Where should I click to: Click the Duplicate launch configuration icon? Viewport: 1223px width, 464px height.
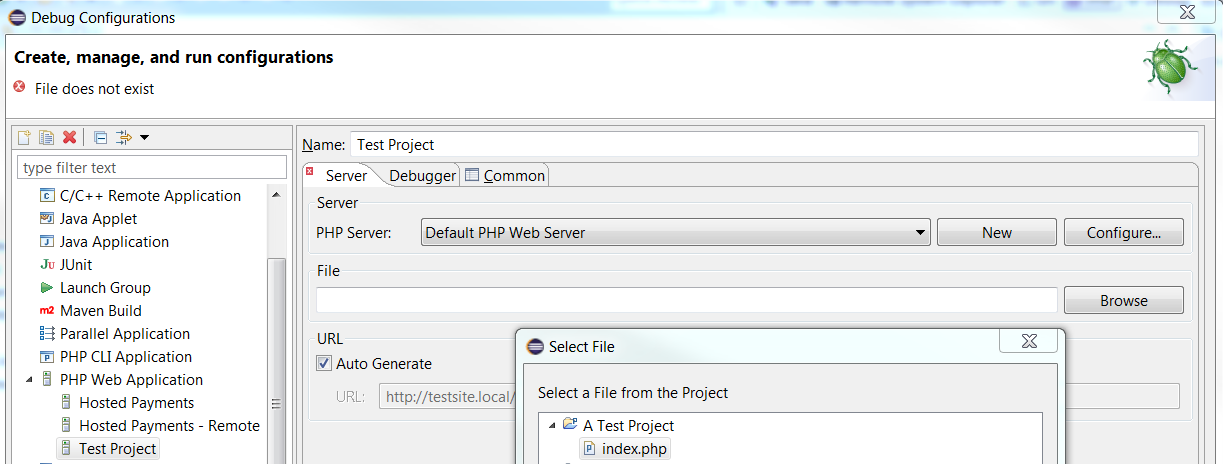[x=47, y=138]
